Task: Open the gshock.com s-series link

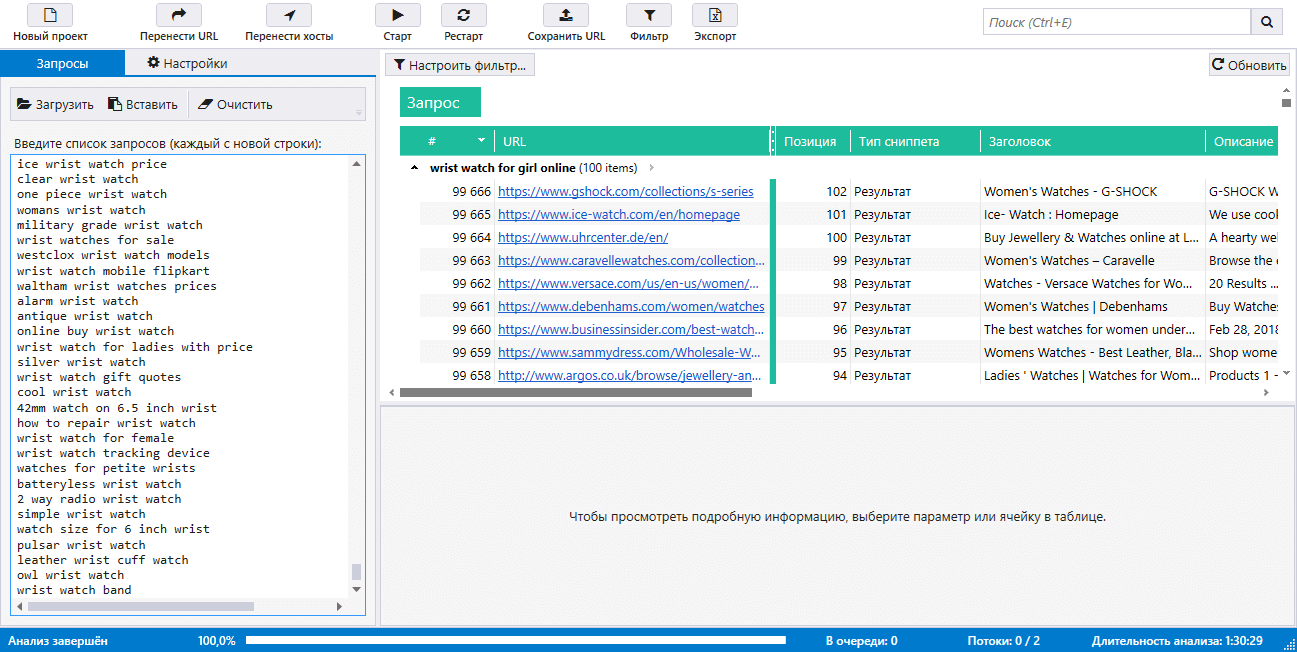Action: point(625,191)
